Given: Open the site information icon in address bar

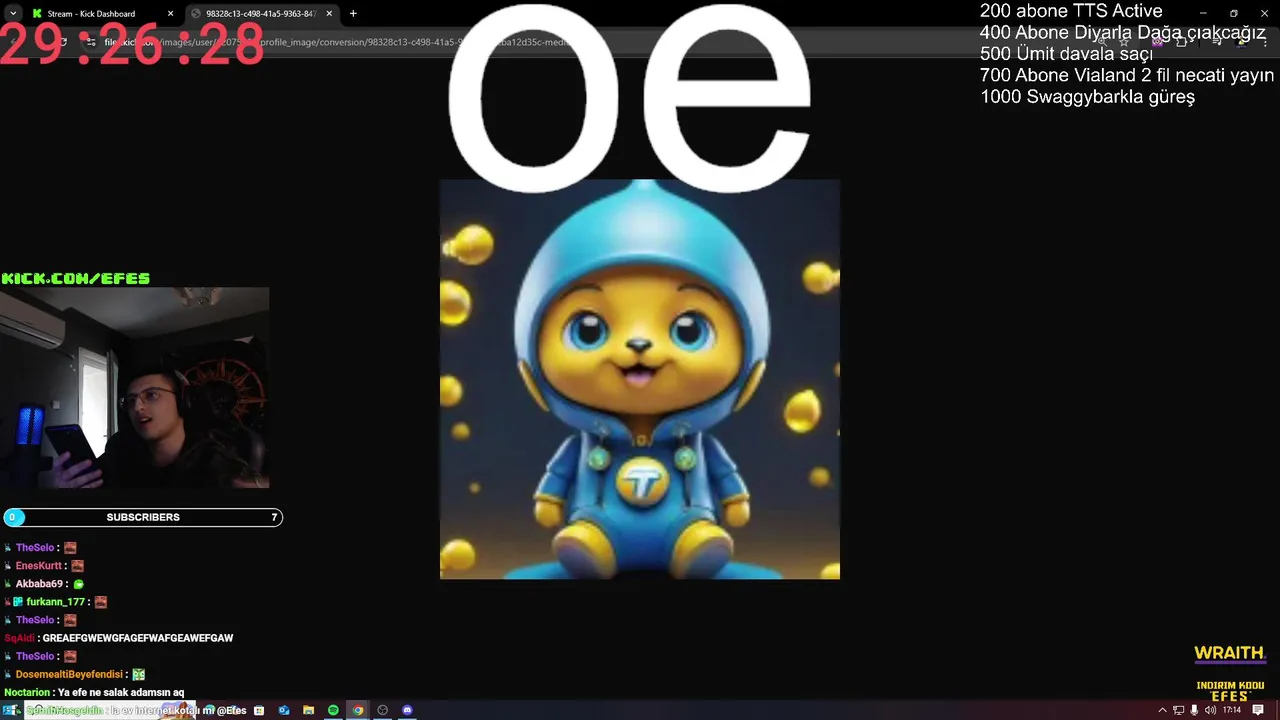Looking at the screenshot, I should 91,42.
